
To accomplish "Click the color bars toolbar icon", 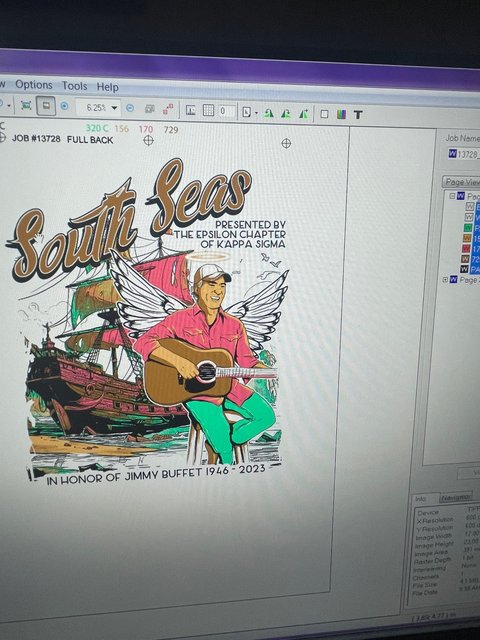I will (x=341, y=114).
